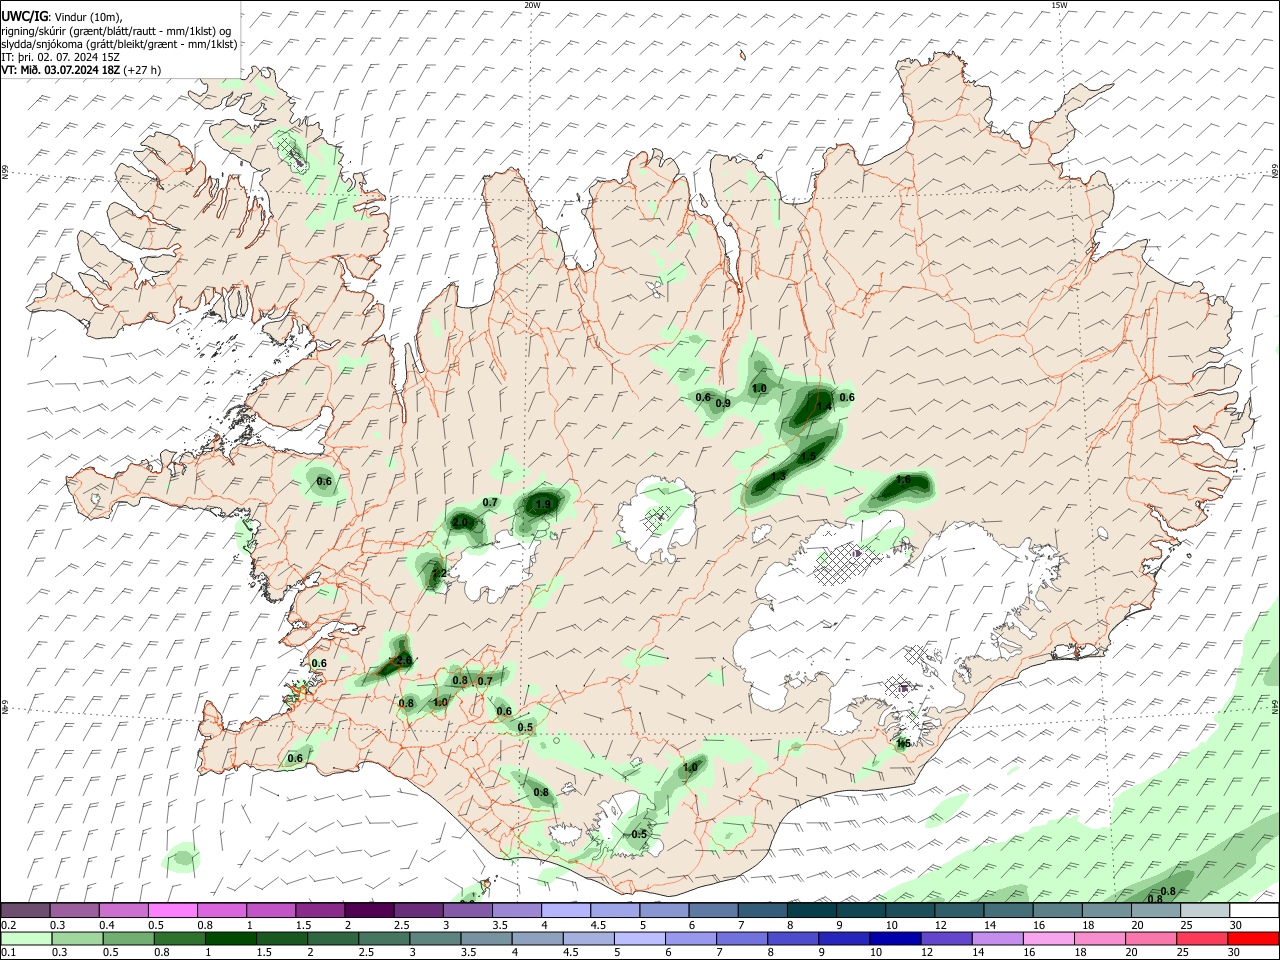Click the darkest green swatch at rain-scale 1
1280x960 pixels.
(230, 938)
